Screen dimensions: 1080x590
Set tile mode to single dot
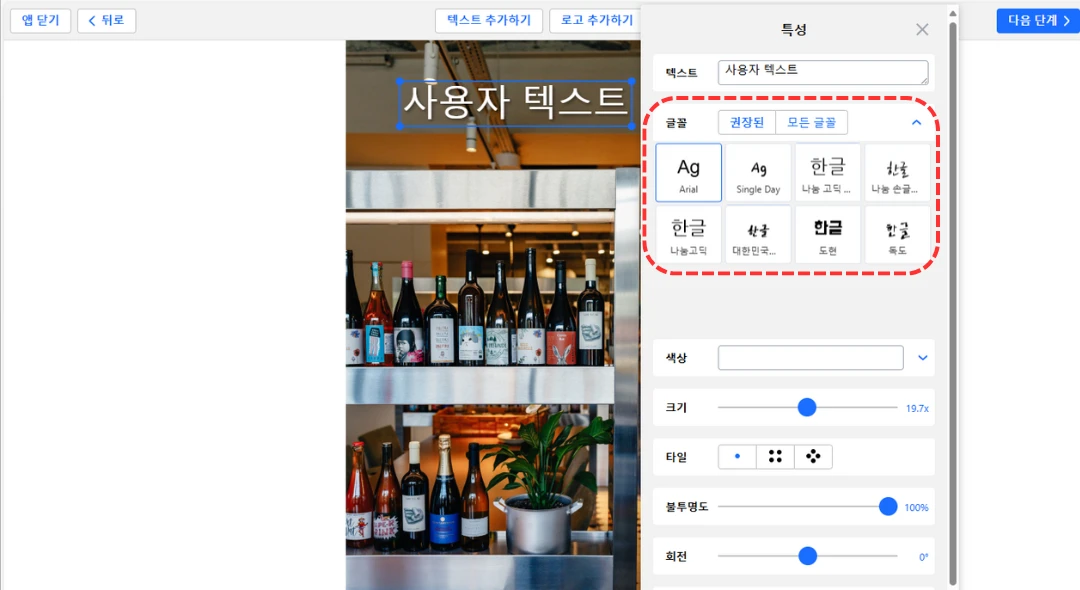point(737,457)
